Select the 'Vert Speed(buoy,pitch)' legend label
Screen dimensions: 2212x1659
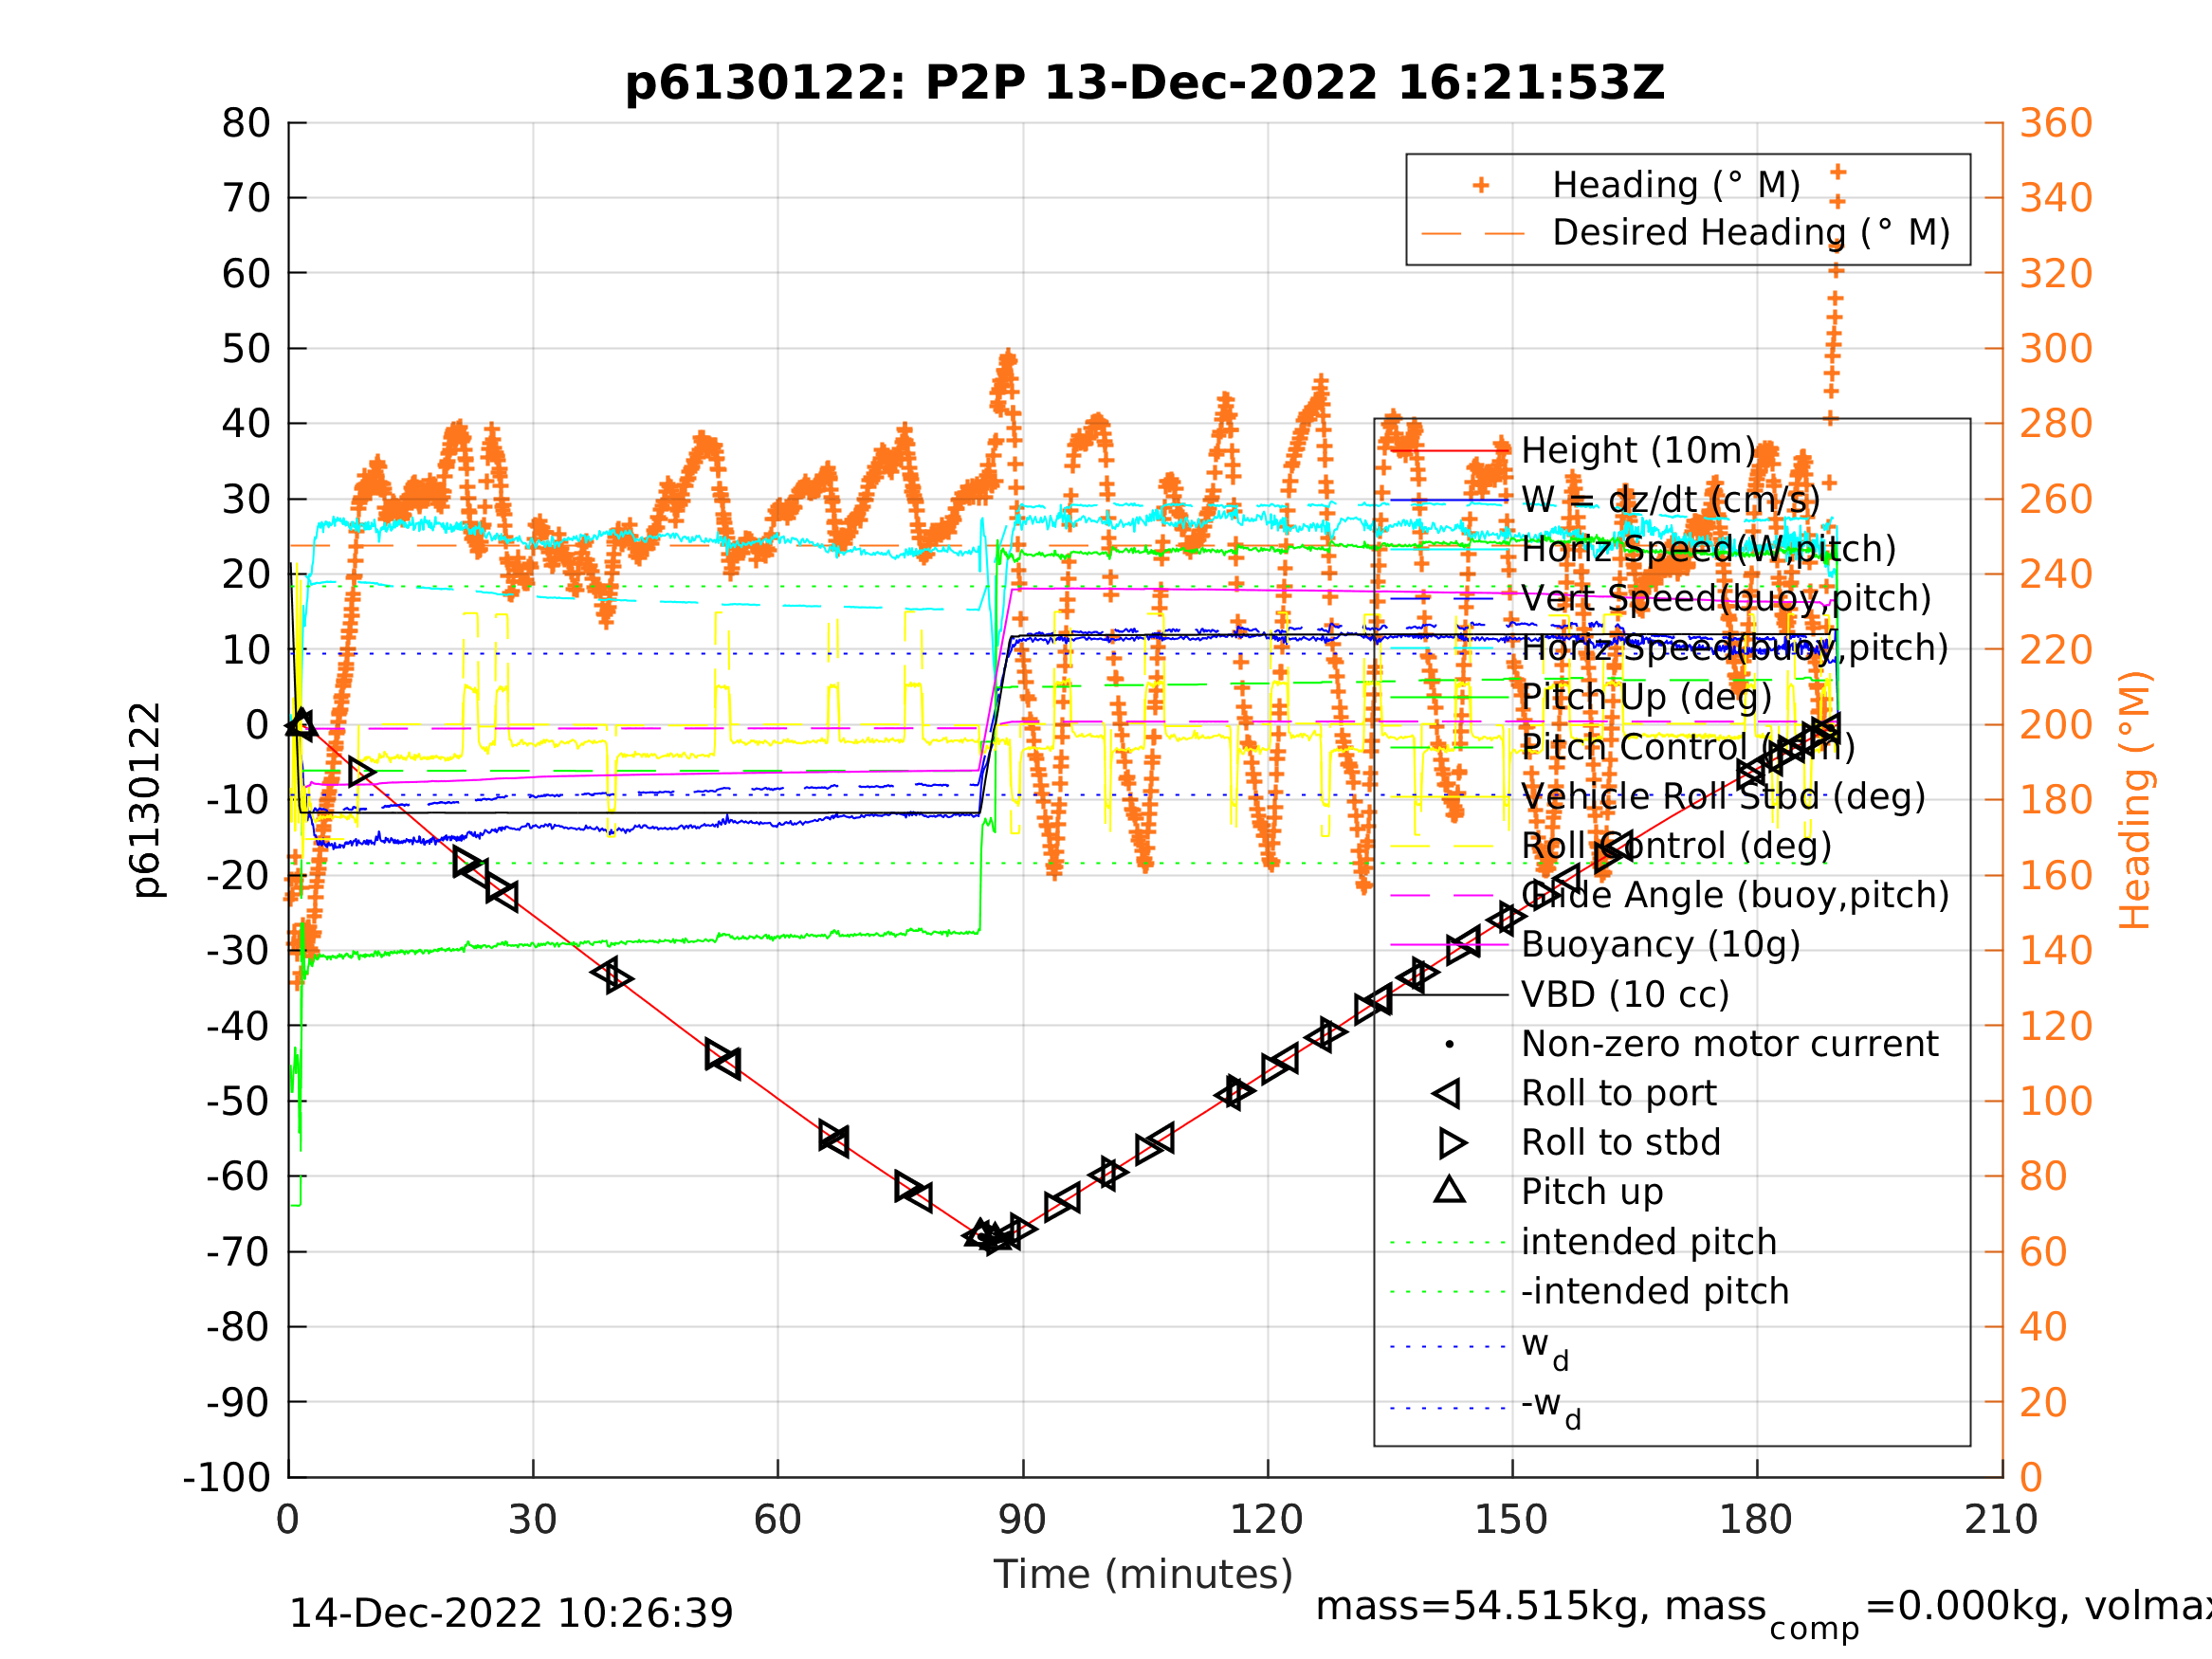tap(1726, 598)
